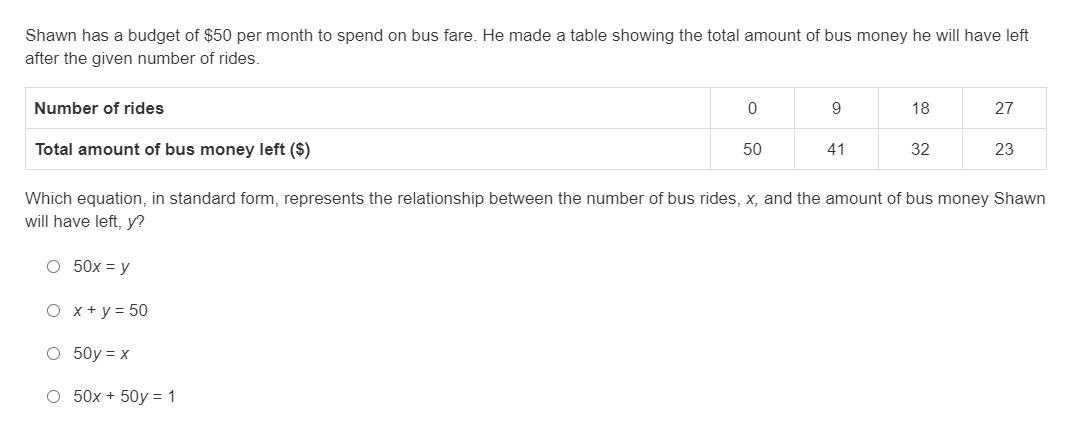Viewport: 1068px width, 436px height.
Task: Click the money-left cell showing 41
Action: [836, 149]
